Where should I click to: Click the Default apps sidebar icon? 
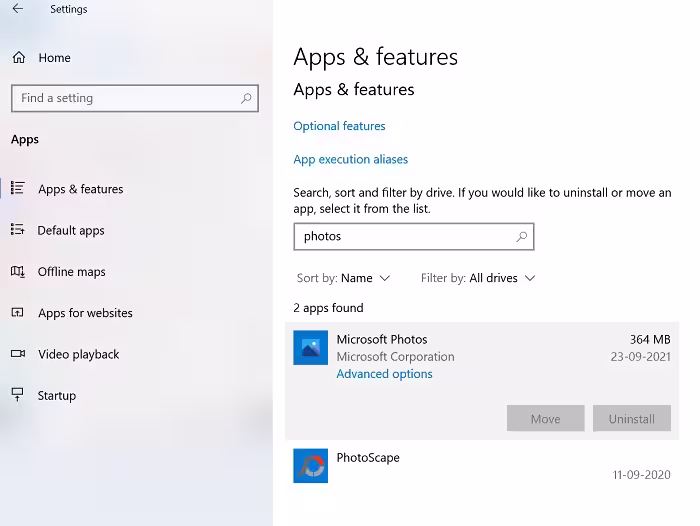click(17, 230)
